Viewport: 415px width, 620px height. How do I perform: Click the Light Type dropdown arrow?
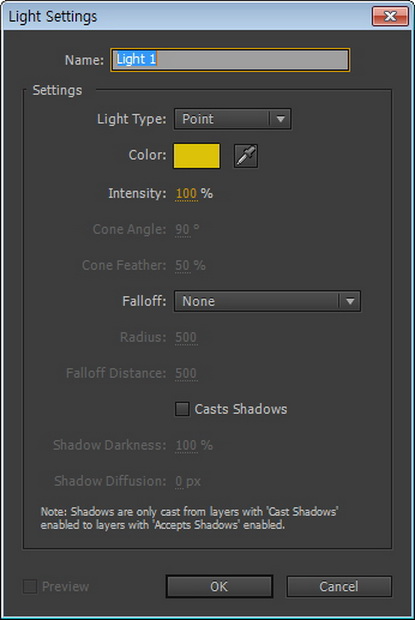pyautogui.click(x=281, y=119)
